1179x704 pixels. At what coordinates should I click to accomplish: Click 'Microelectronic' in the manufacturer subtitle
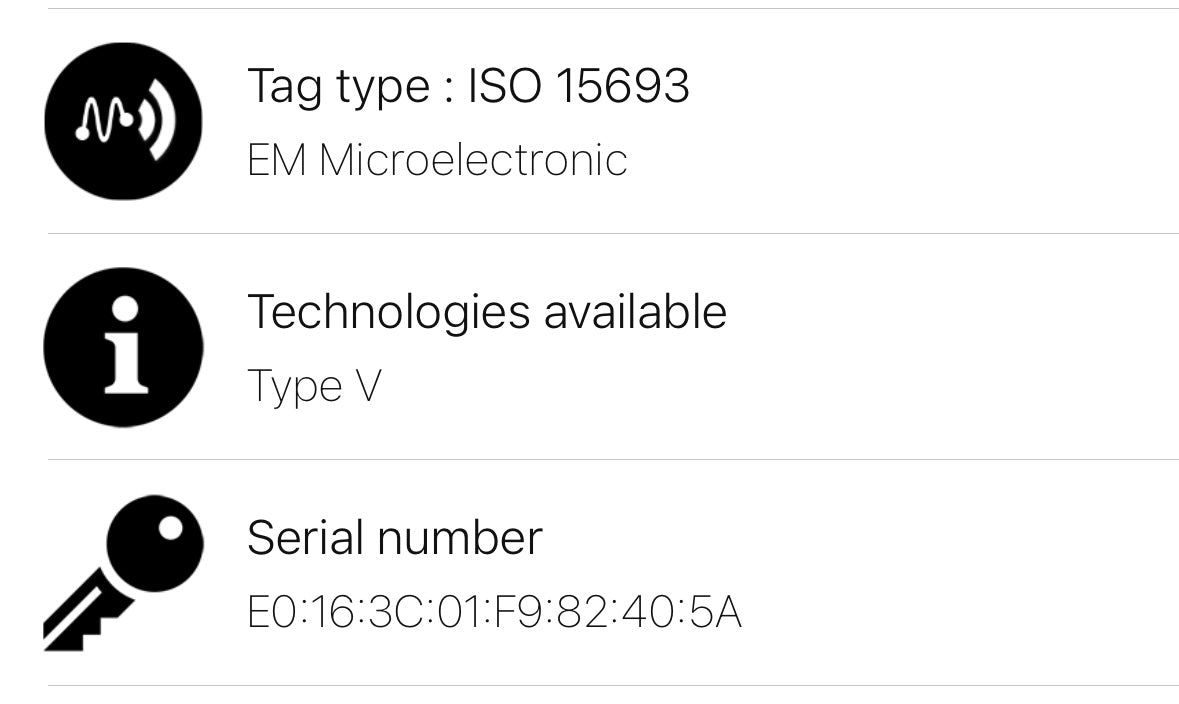pyautogui.click(x=473, y=161)
